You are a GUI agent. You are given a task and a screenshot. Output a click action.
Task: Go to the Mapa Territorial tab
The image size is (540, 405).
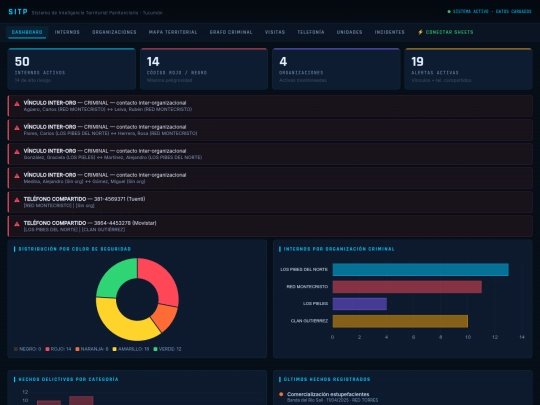tap(173, 32)
